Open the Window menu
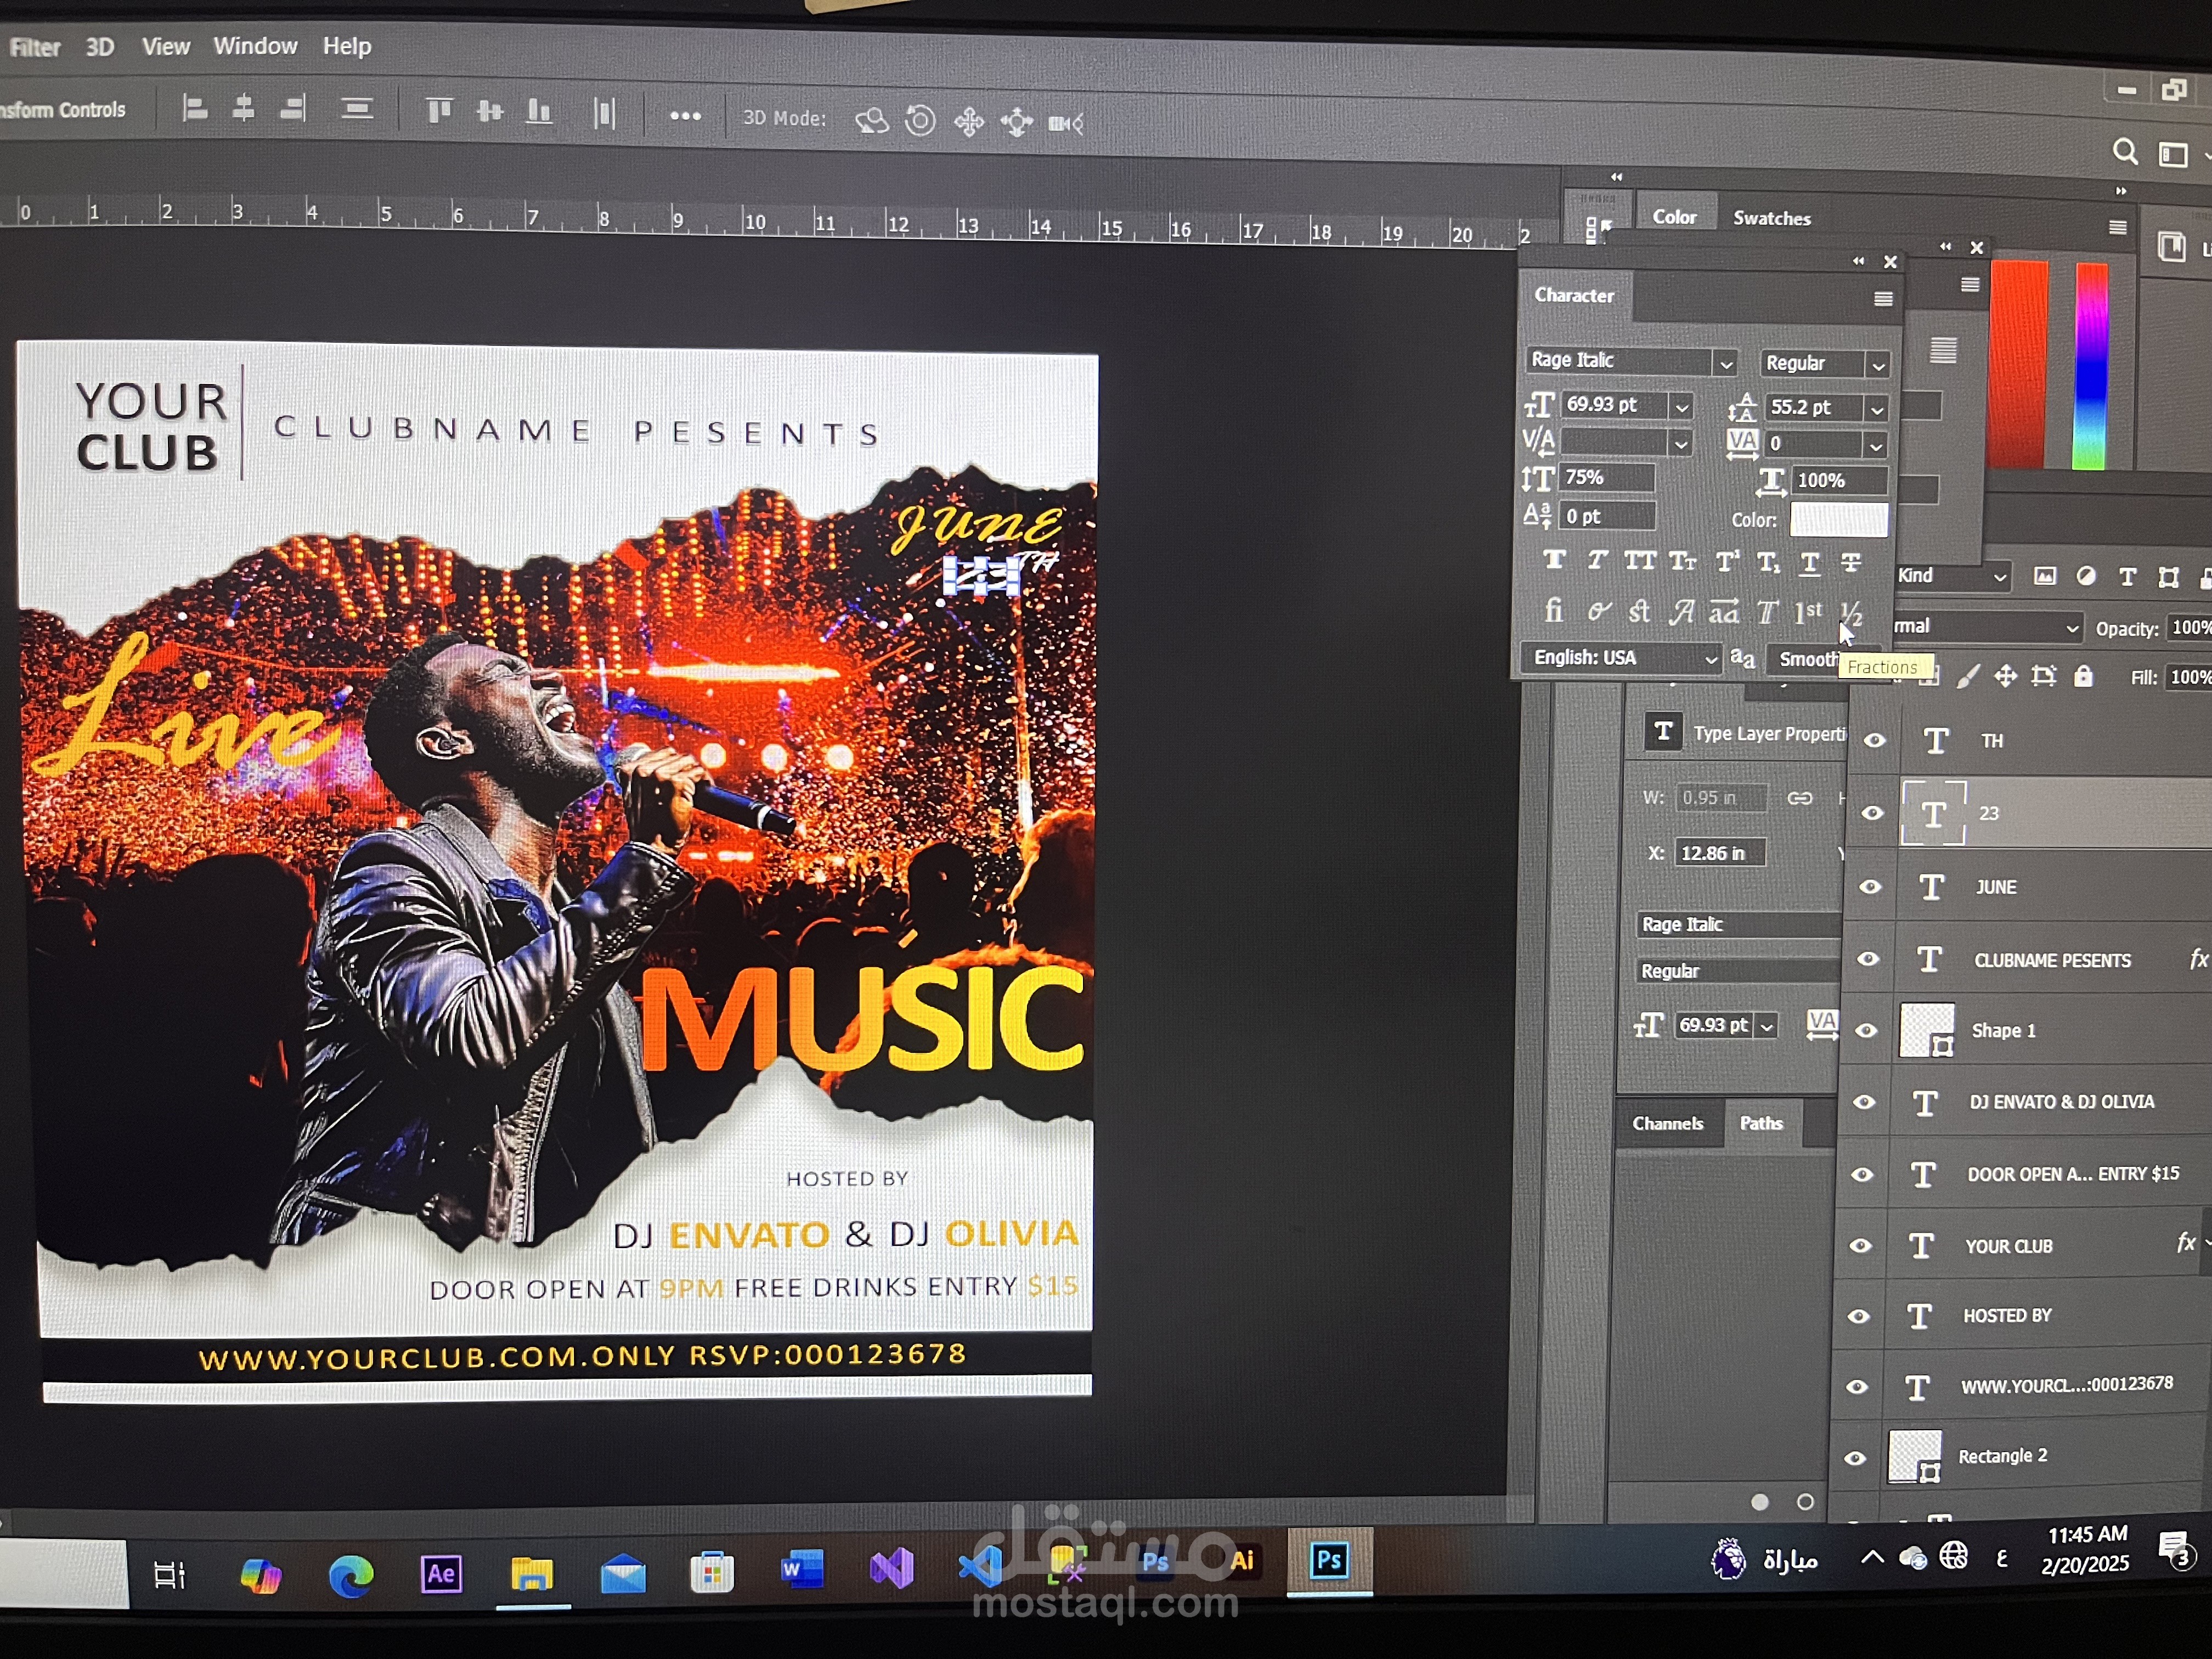2212x1659 pixels. tap(255, 46)
